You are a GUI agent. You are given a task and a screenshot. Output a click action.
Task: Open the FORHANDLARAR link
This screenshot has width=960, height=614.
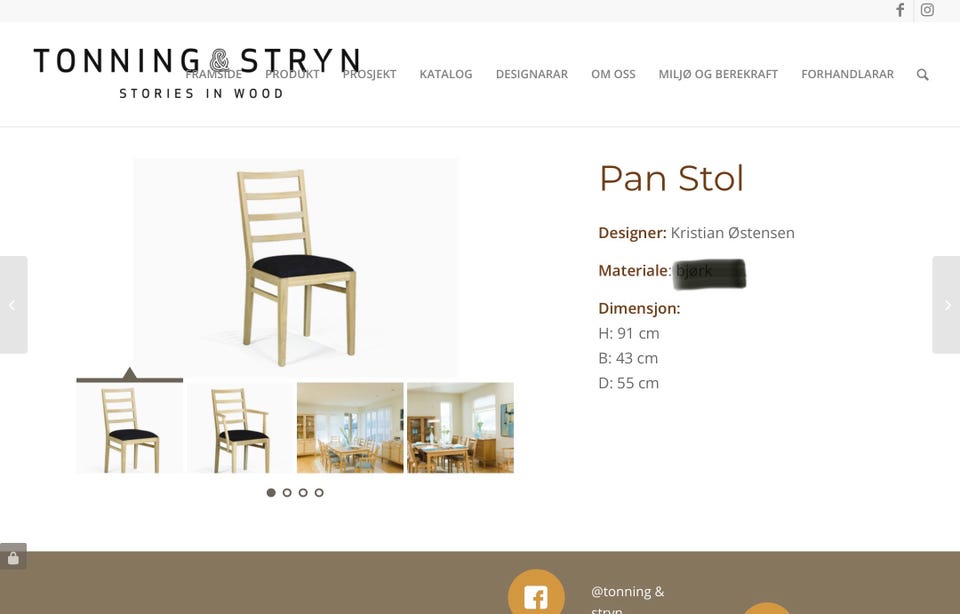click(x=847, y=74)
